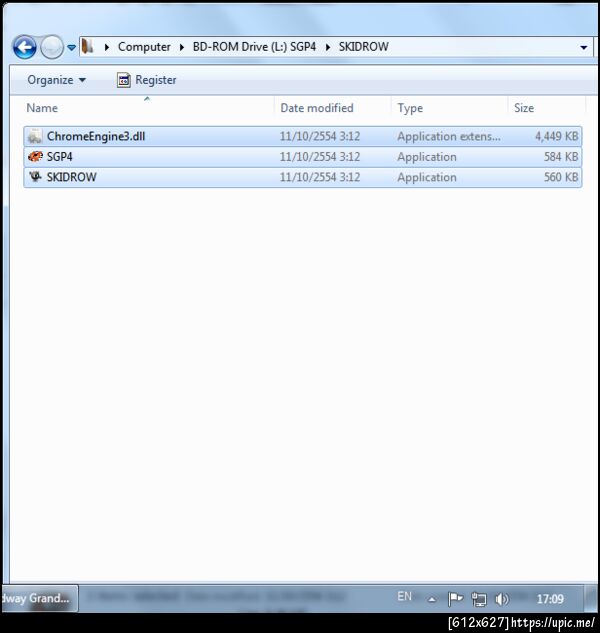Click the Register toolbar button
This screenshot has width=600, height=633.
[x=147, y=80]
